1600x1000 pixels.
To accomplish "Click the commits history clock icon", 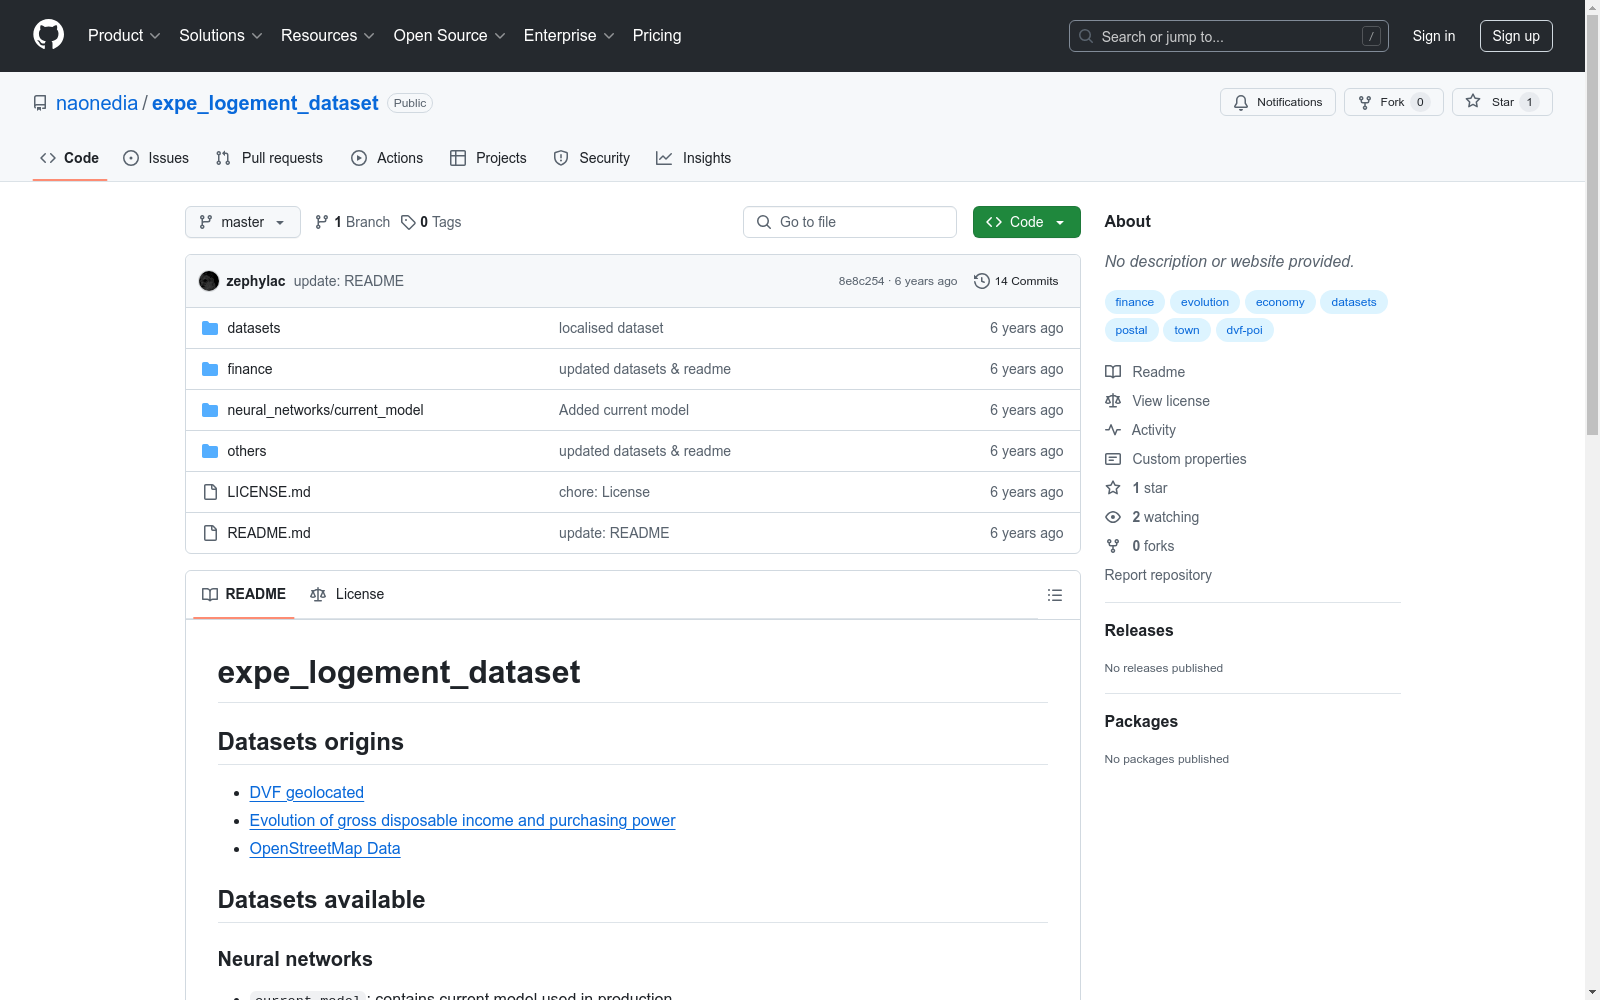I will [x=982, y=281].
